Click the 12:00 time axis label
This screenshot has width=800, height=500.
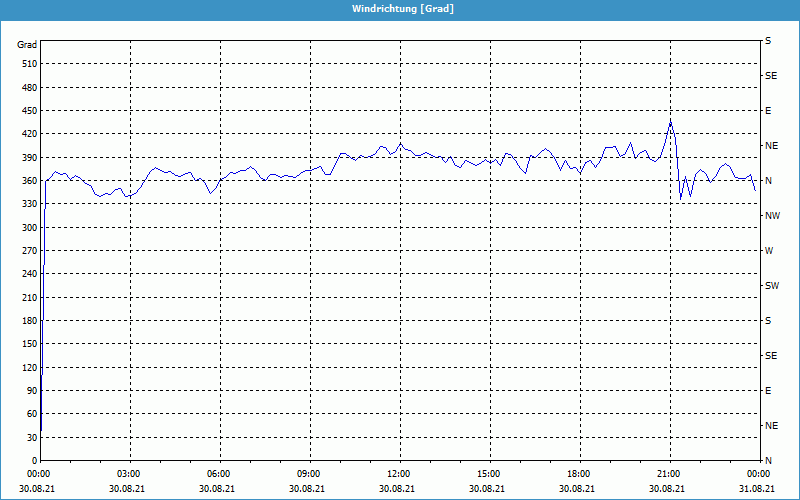(400, 473)
